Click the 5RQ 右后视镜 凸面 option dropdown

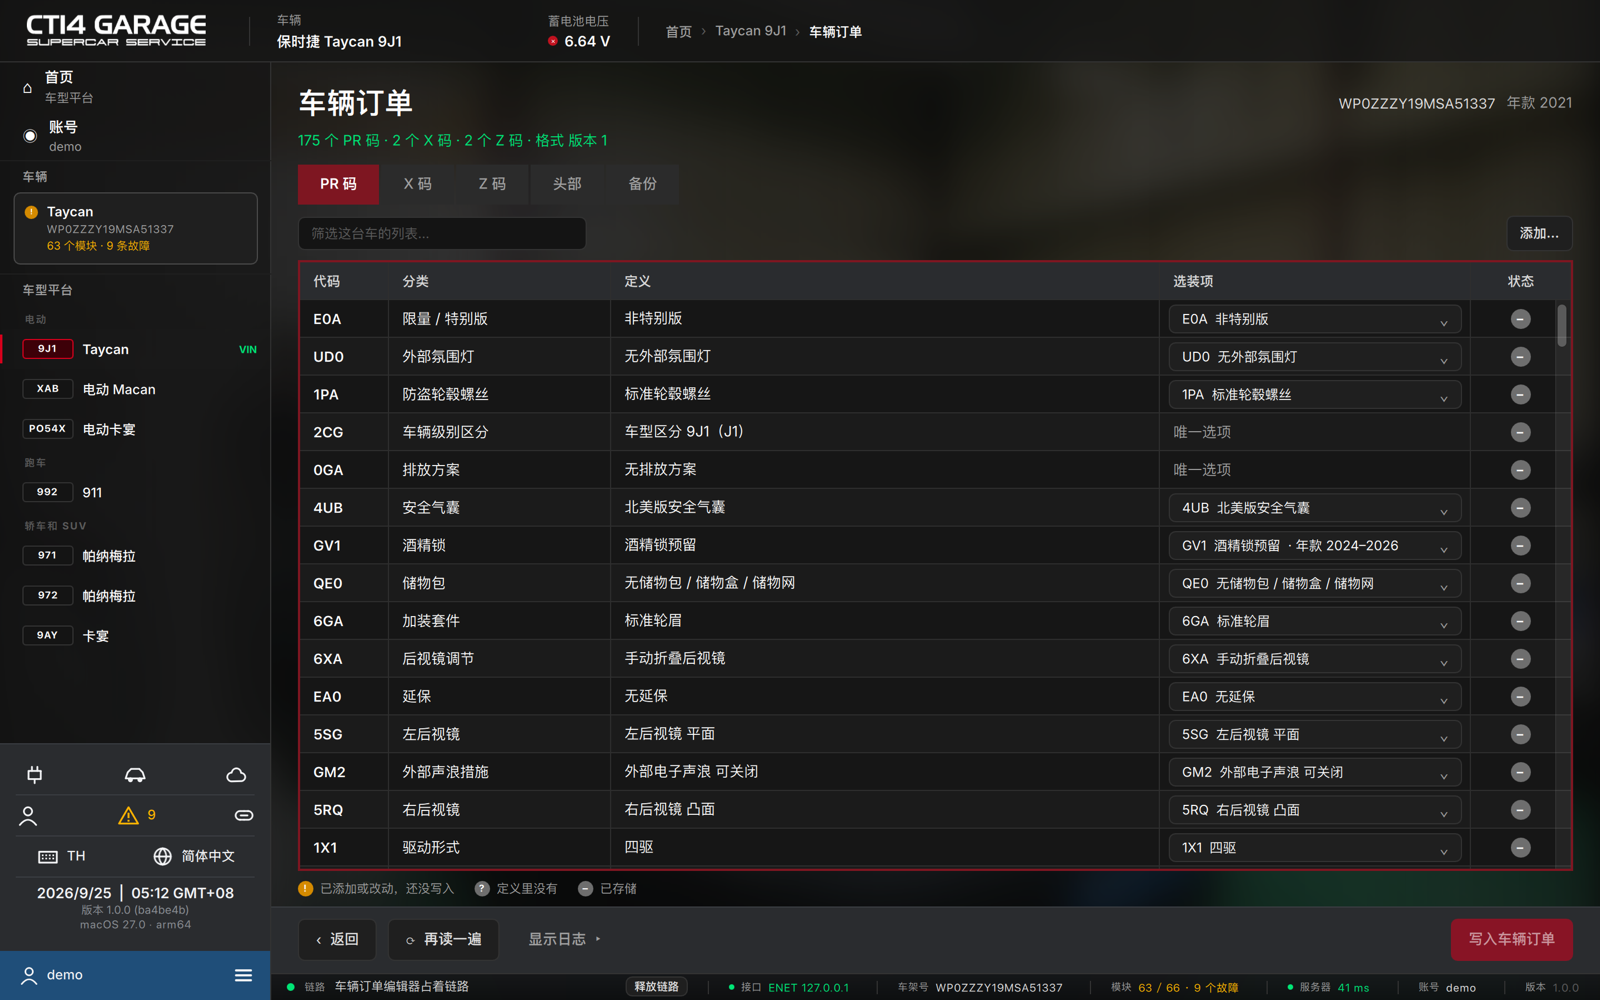coord(1314,810)
